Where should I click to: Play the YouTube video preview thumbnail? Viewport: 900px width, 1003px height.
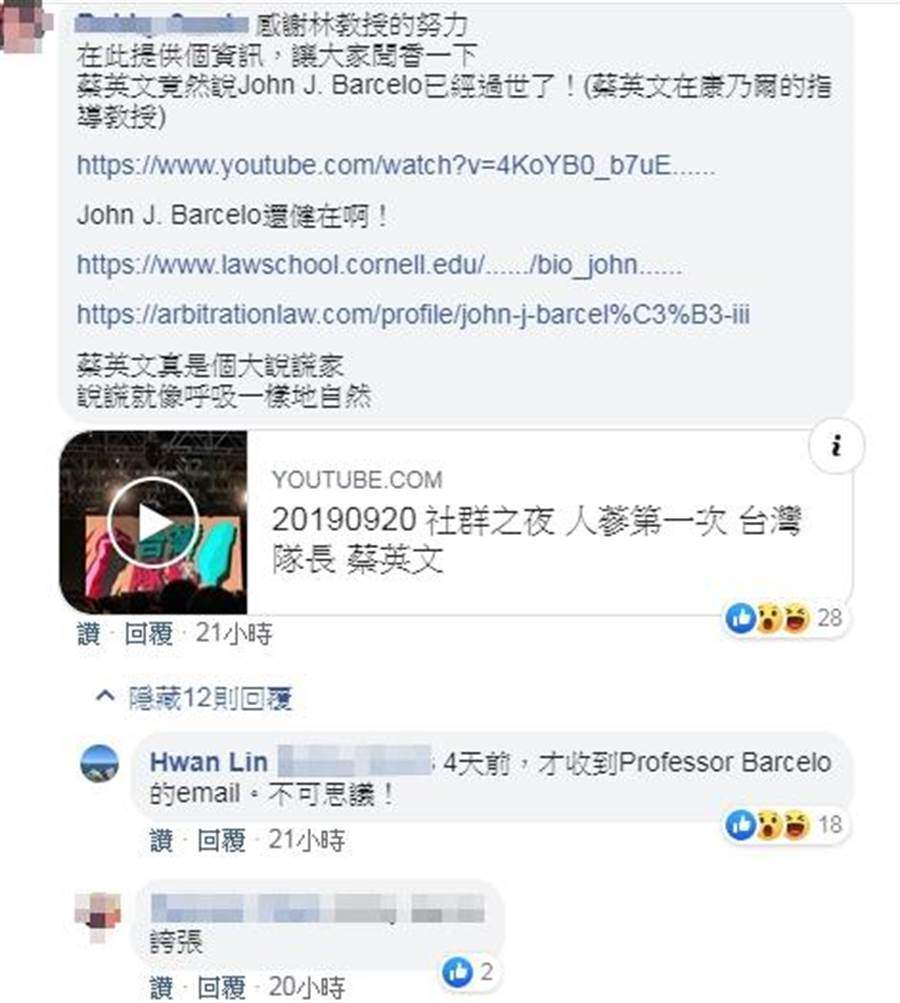tap(153, 522)
